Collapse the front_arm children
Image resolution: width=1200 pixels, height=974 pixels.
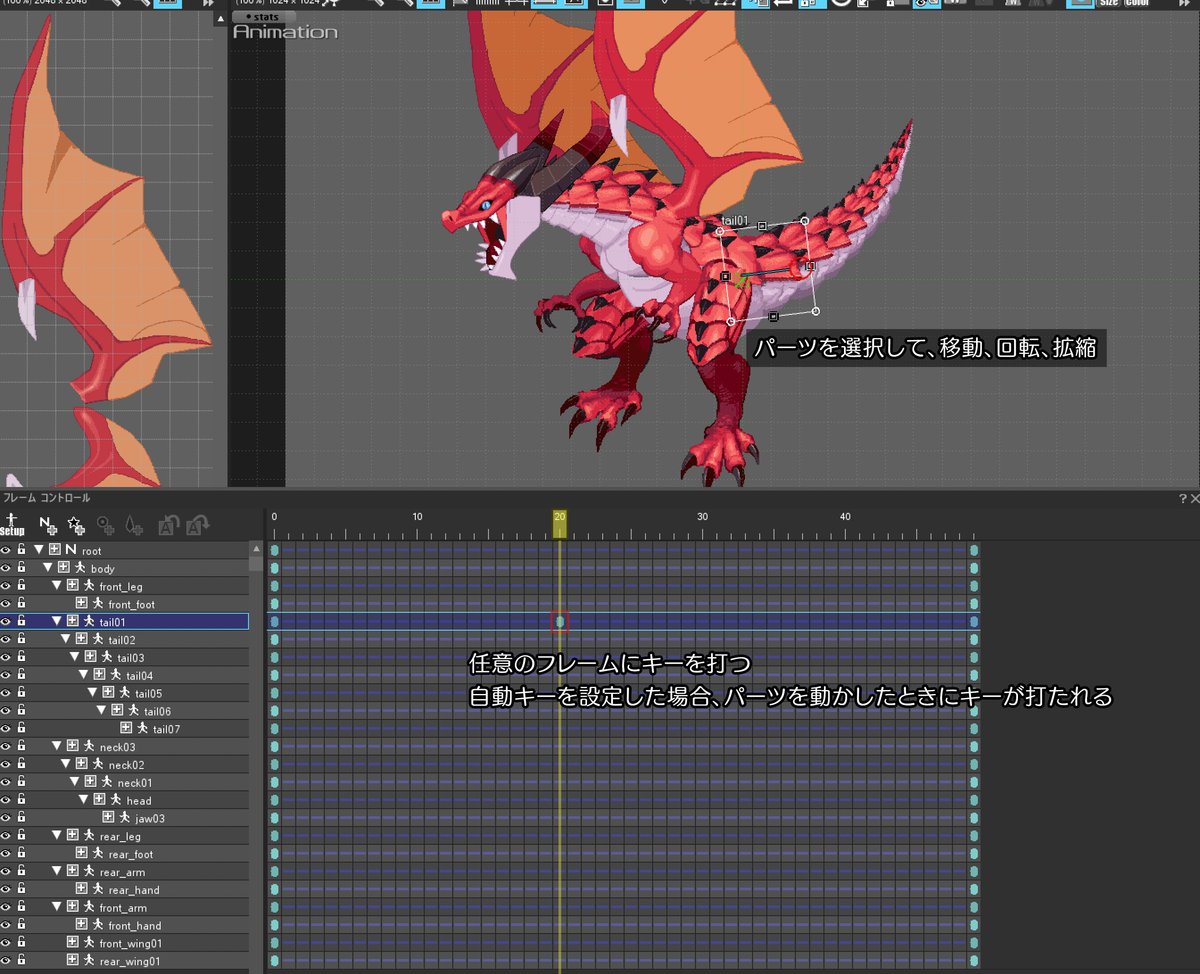click(57, 907)
